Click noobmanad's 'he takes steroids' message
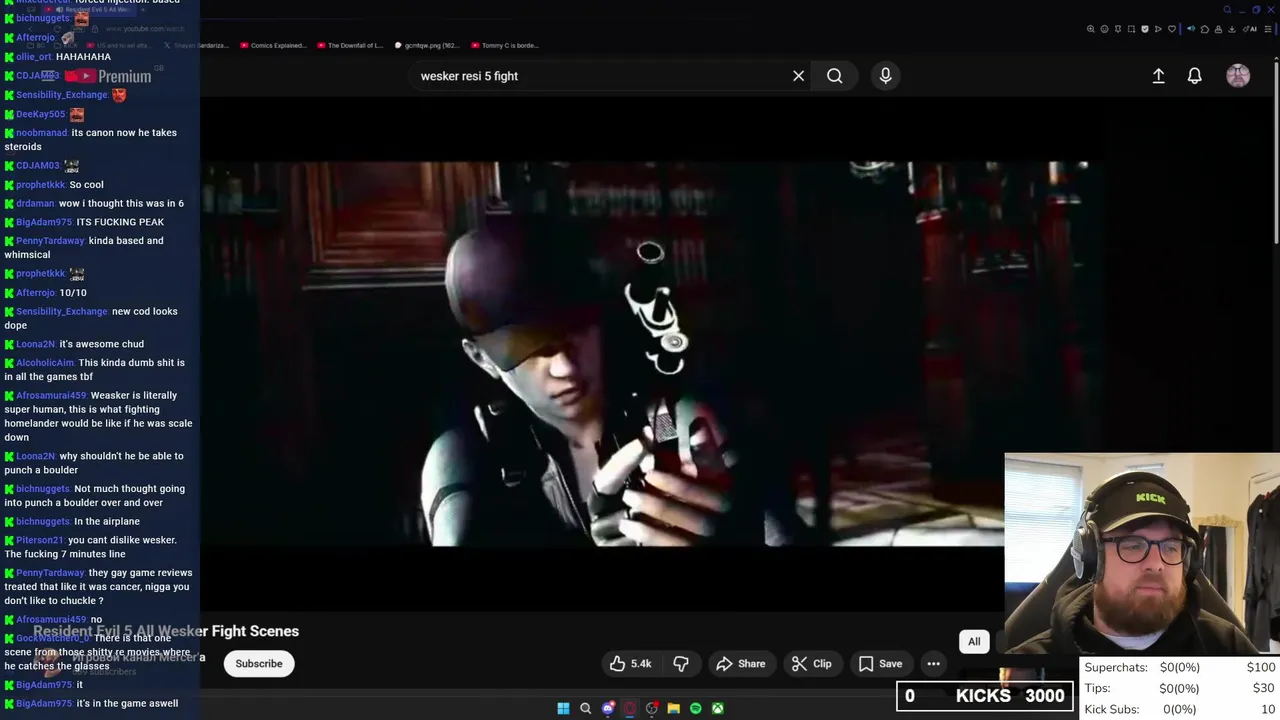The image size is (1280, 720). (91, 140)
